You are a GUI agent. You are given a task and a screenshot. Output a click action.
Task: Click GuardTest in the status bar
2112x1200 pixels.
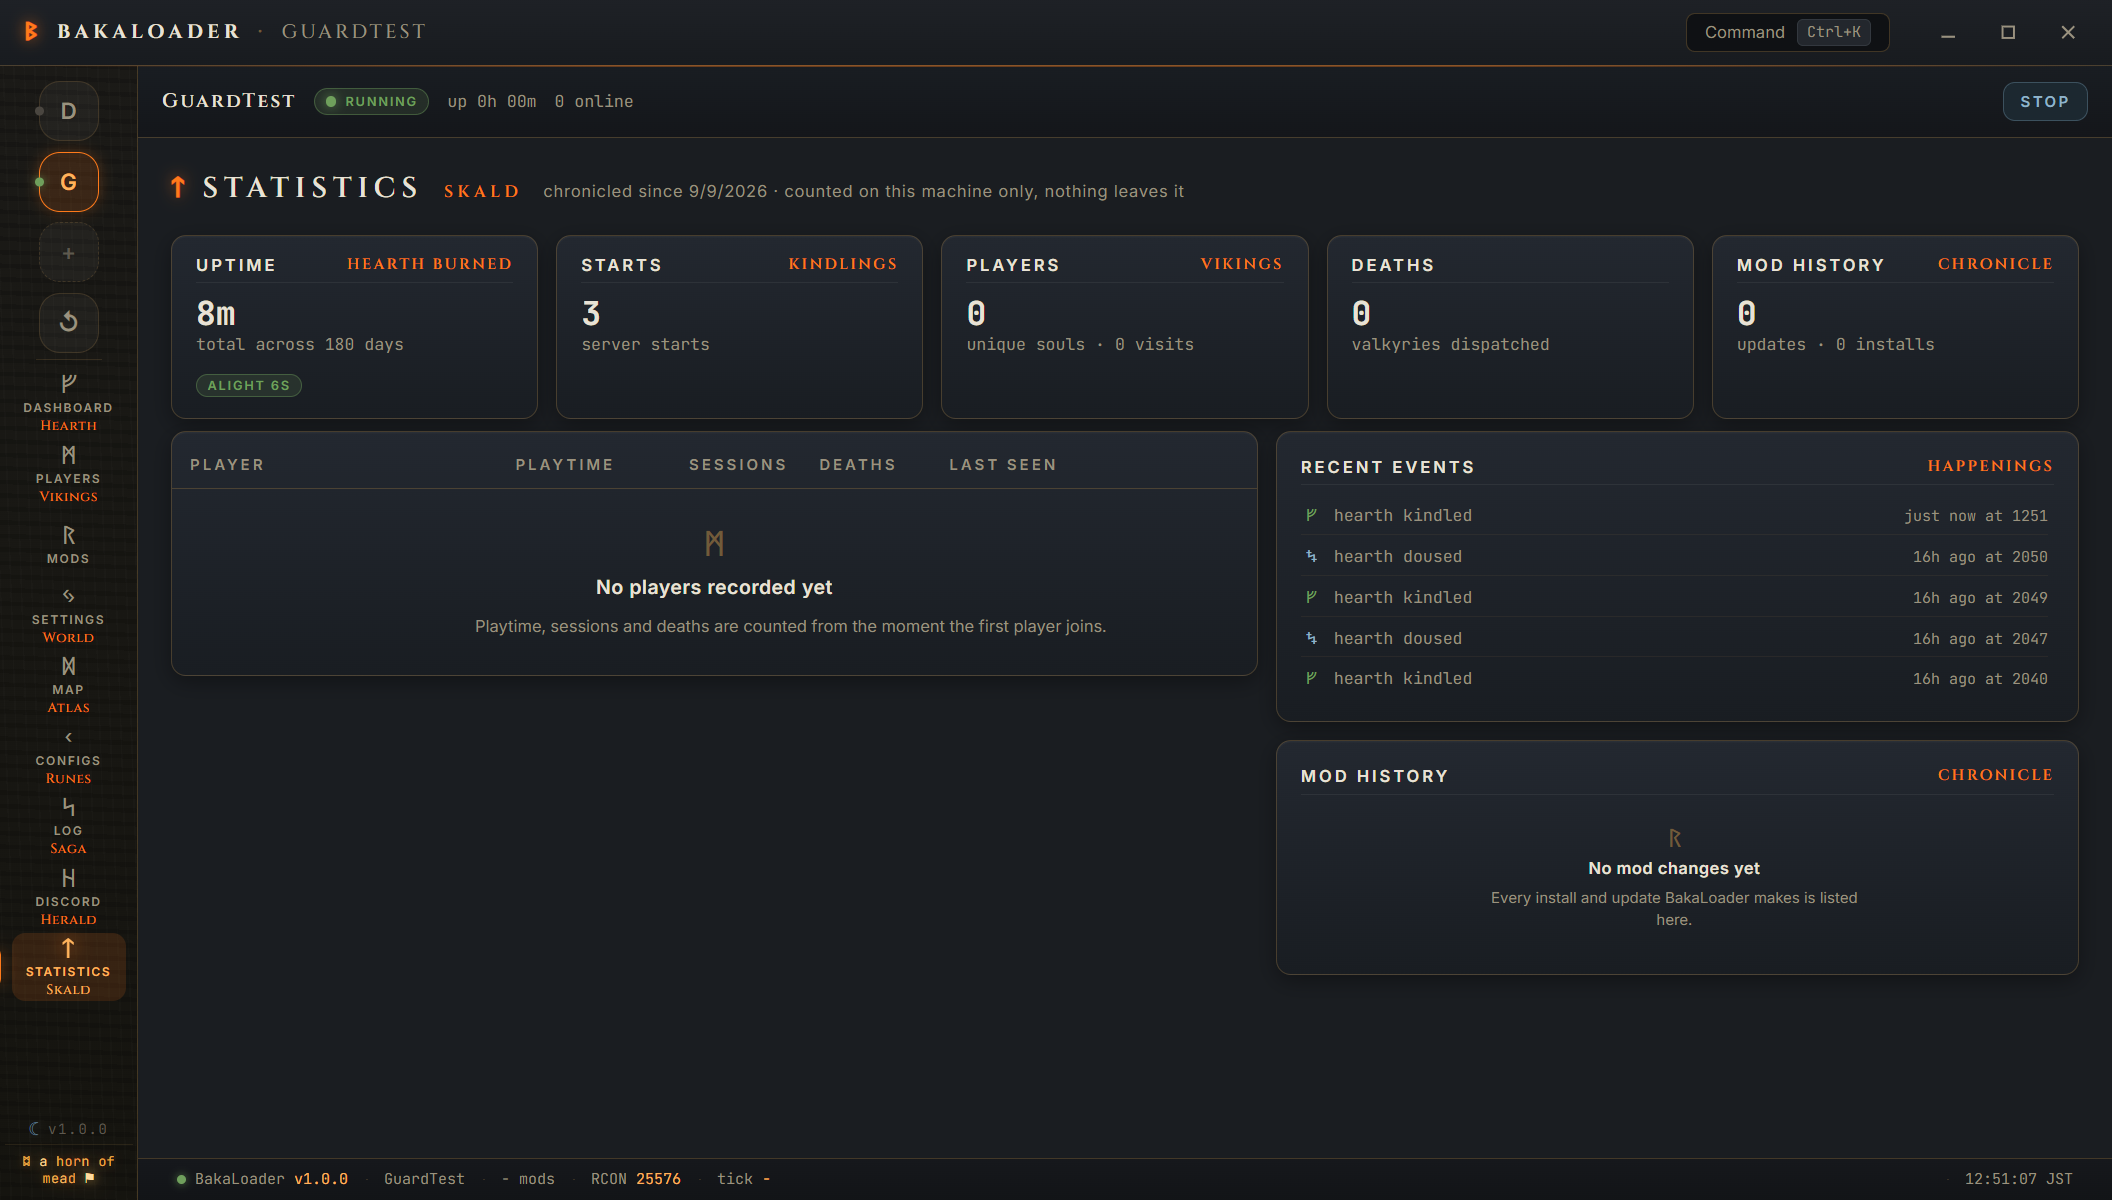coord(424,1179)
